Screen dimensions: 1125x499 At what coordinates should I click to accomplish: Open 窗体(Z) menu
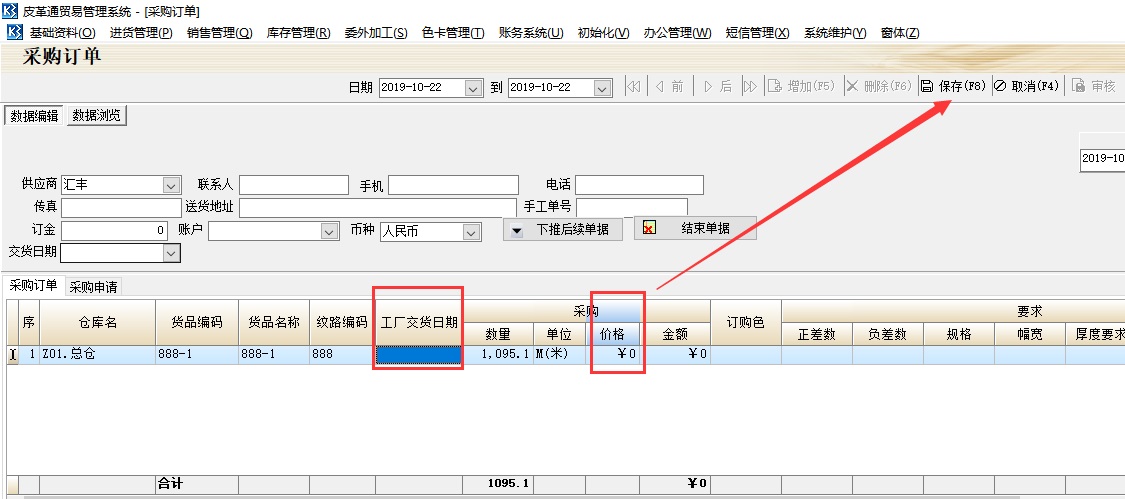coord(900,33)
